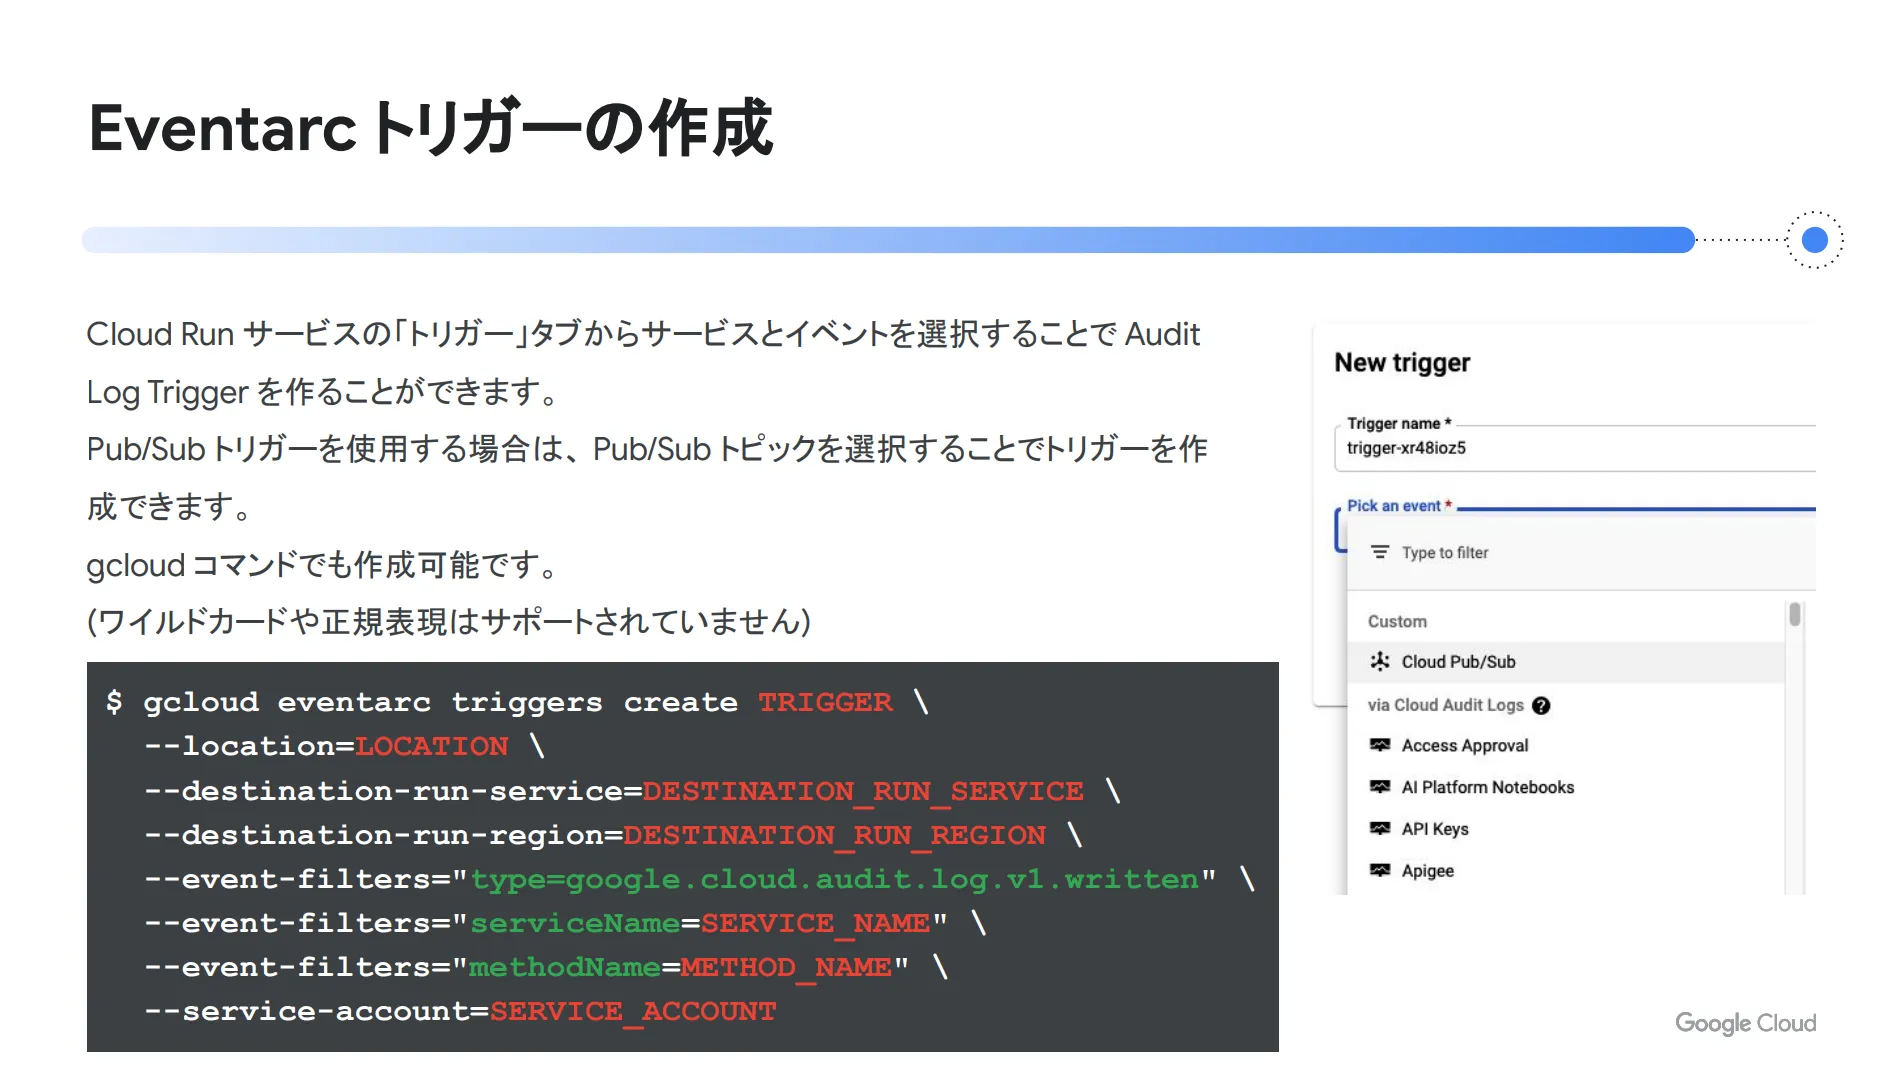Click the New trigger heading
Image resolution: width=1904 pixels, height=1070 pixels.
[x=1402, y=363]
